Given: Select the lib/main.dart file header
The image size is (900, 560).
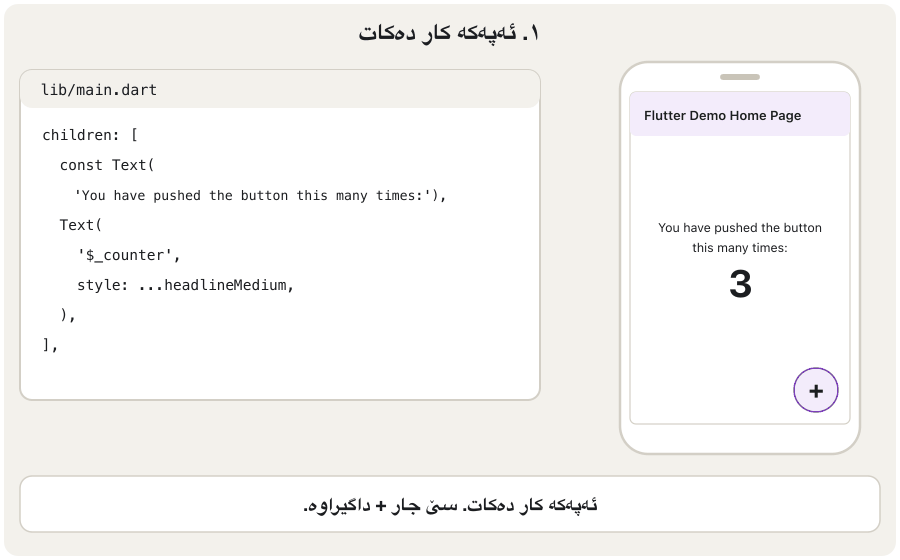Looking at the screenshot, I should point(280,90).
